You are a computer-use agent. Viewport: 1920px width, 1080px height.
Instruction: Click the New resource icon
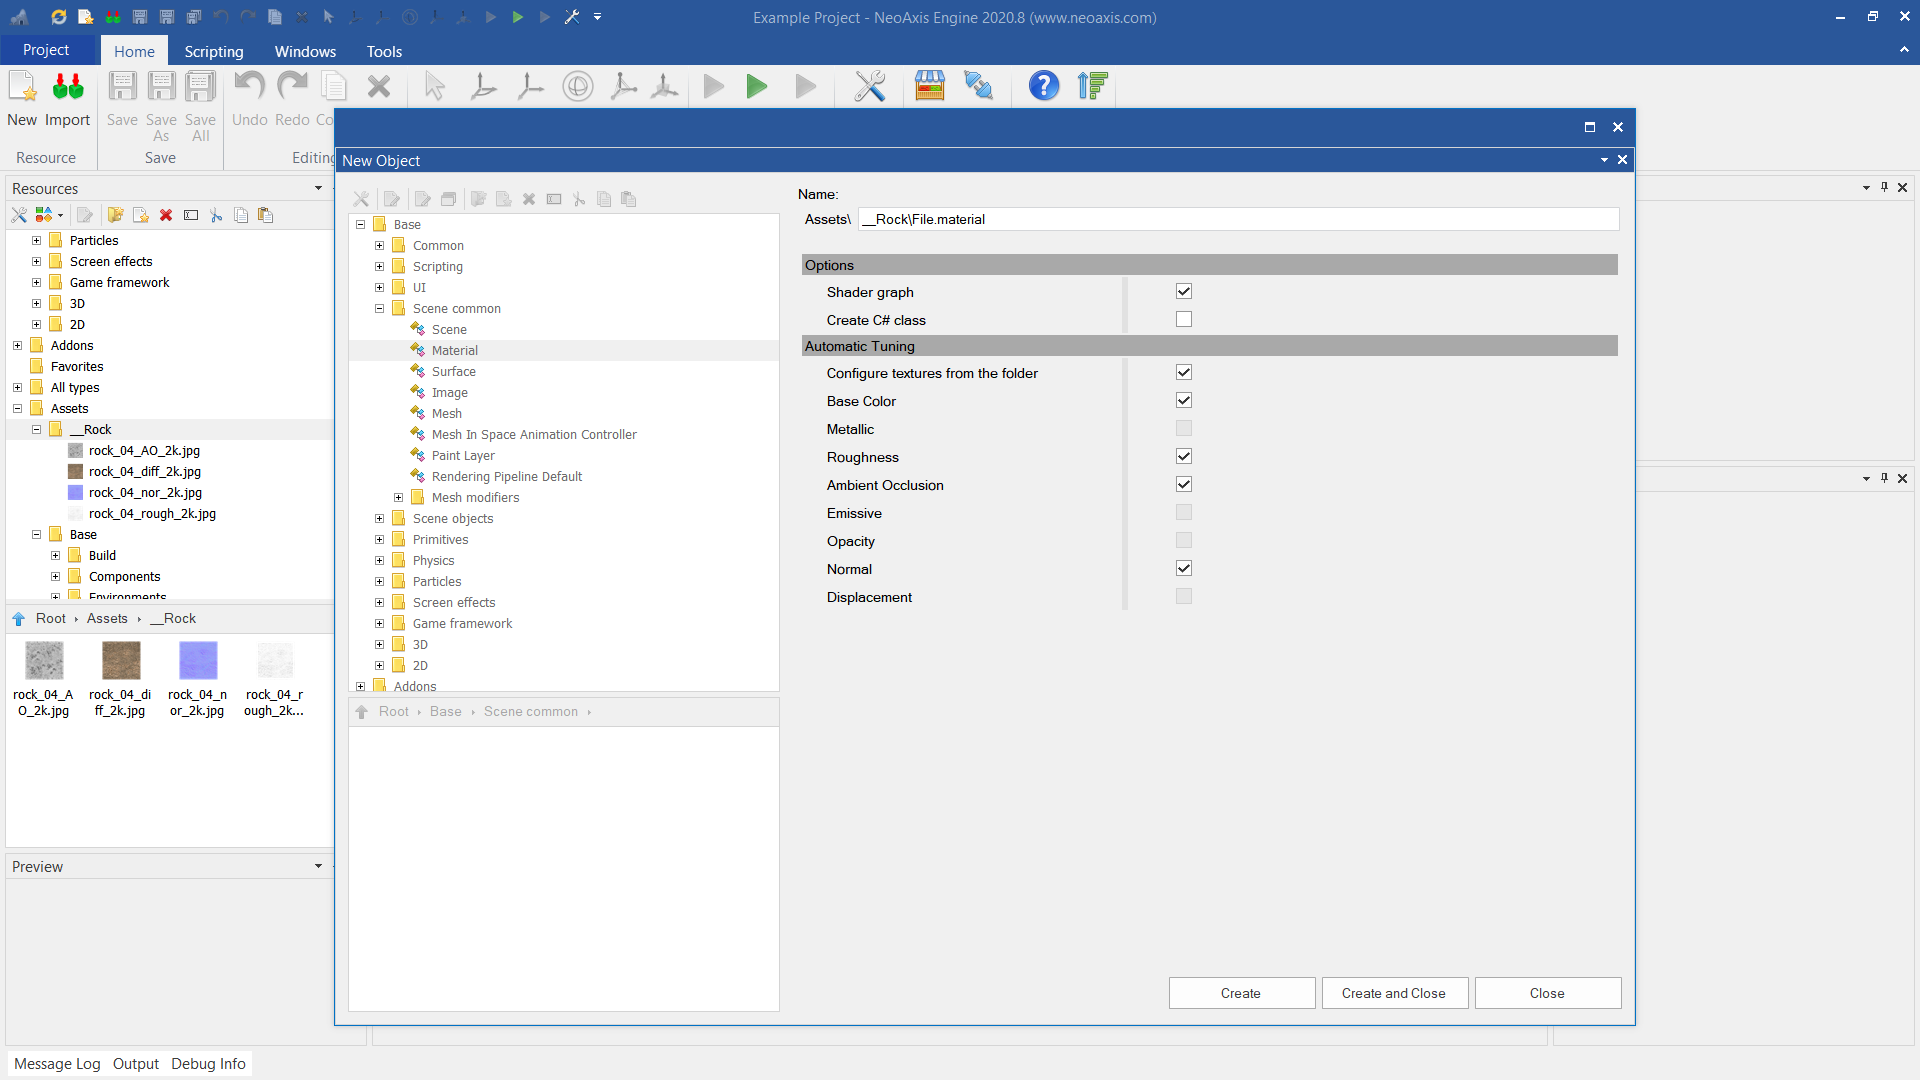22,88
